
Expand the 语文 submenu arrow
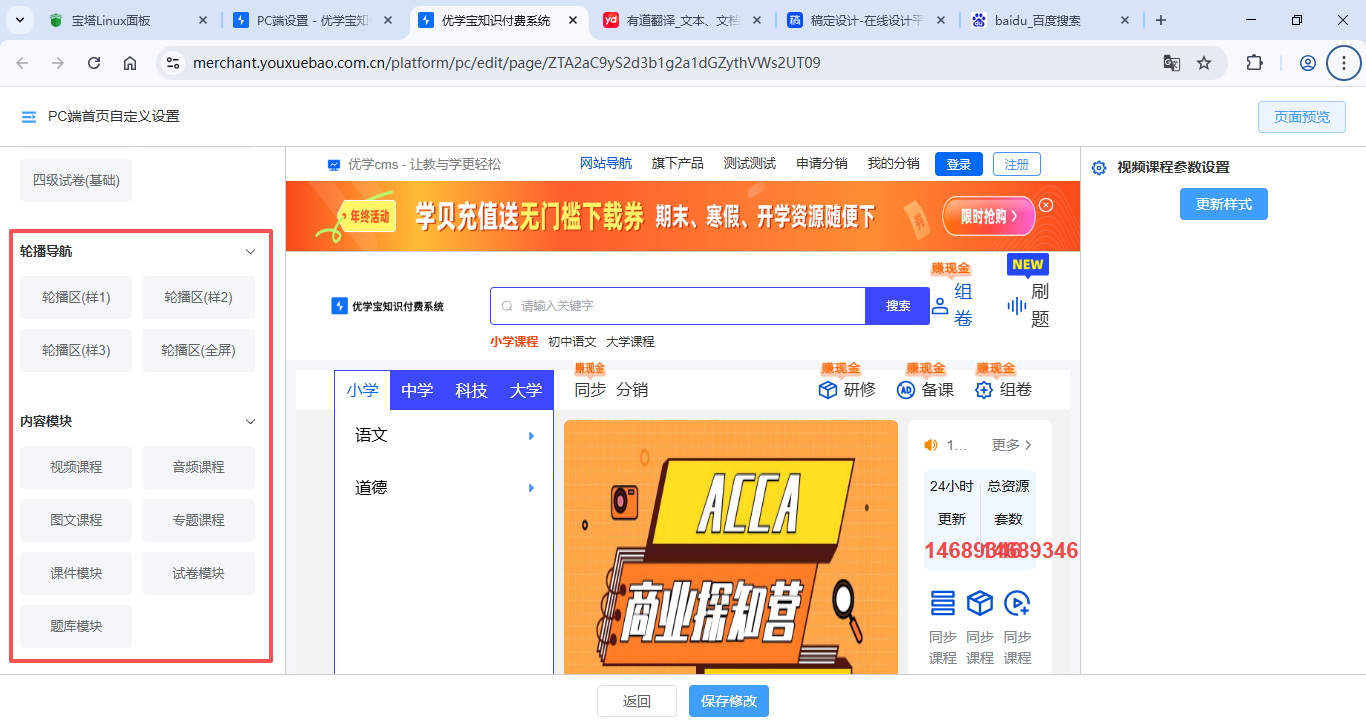[531, 436]
